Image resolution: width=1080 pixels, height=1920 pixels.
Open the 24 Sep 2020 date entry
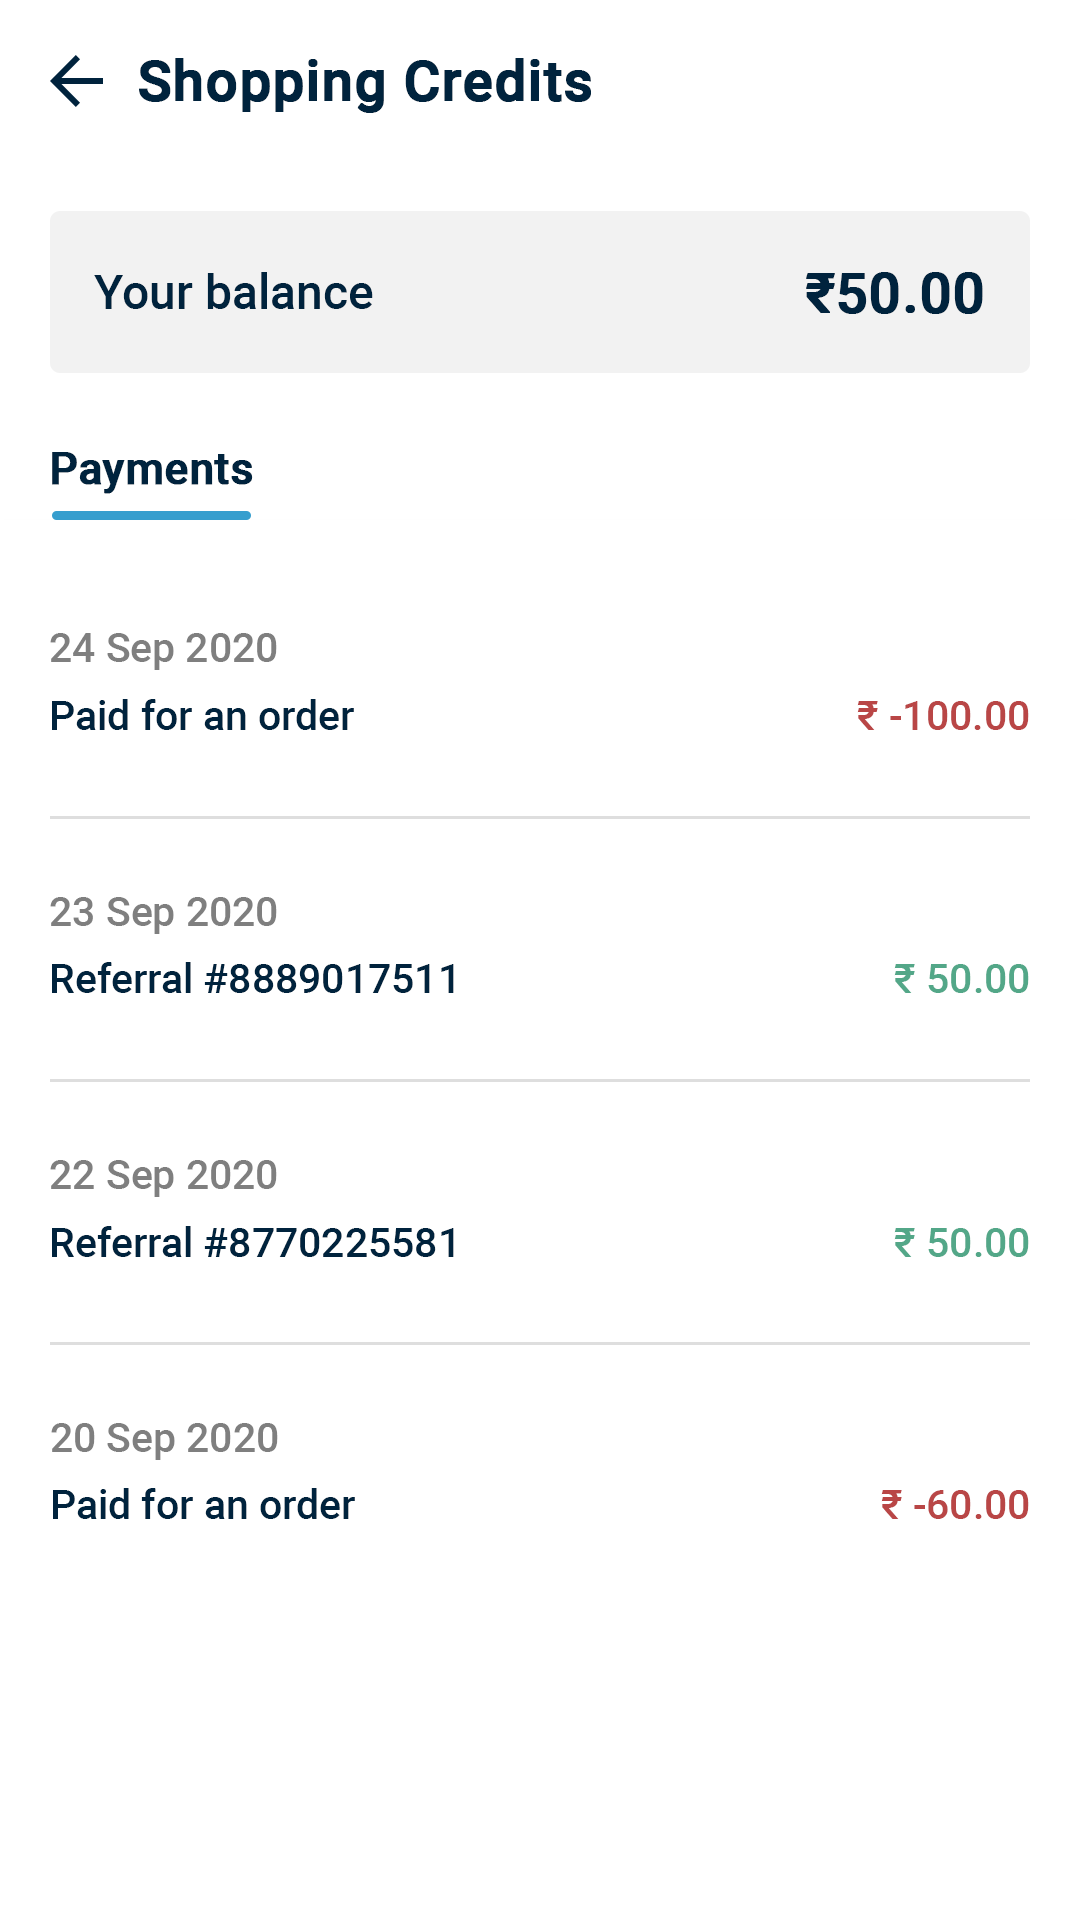tap(163, 648)
